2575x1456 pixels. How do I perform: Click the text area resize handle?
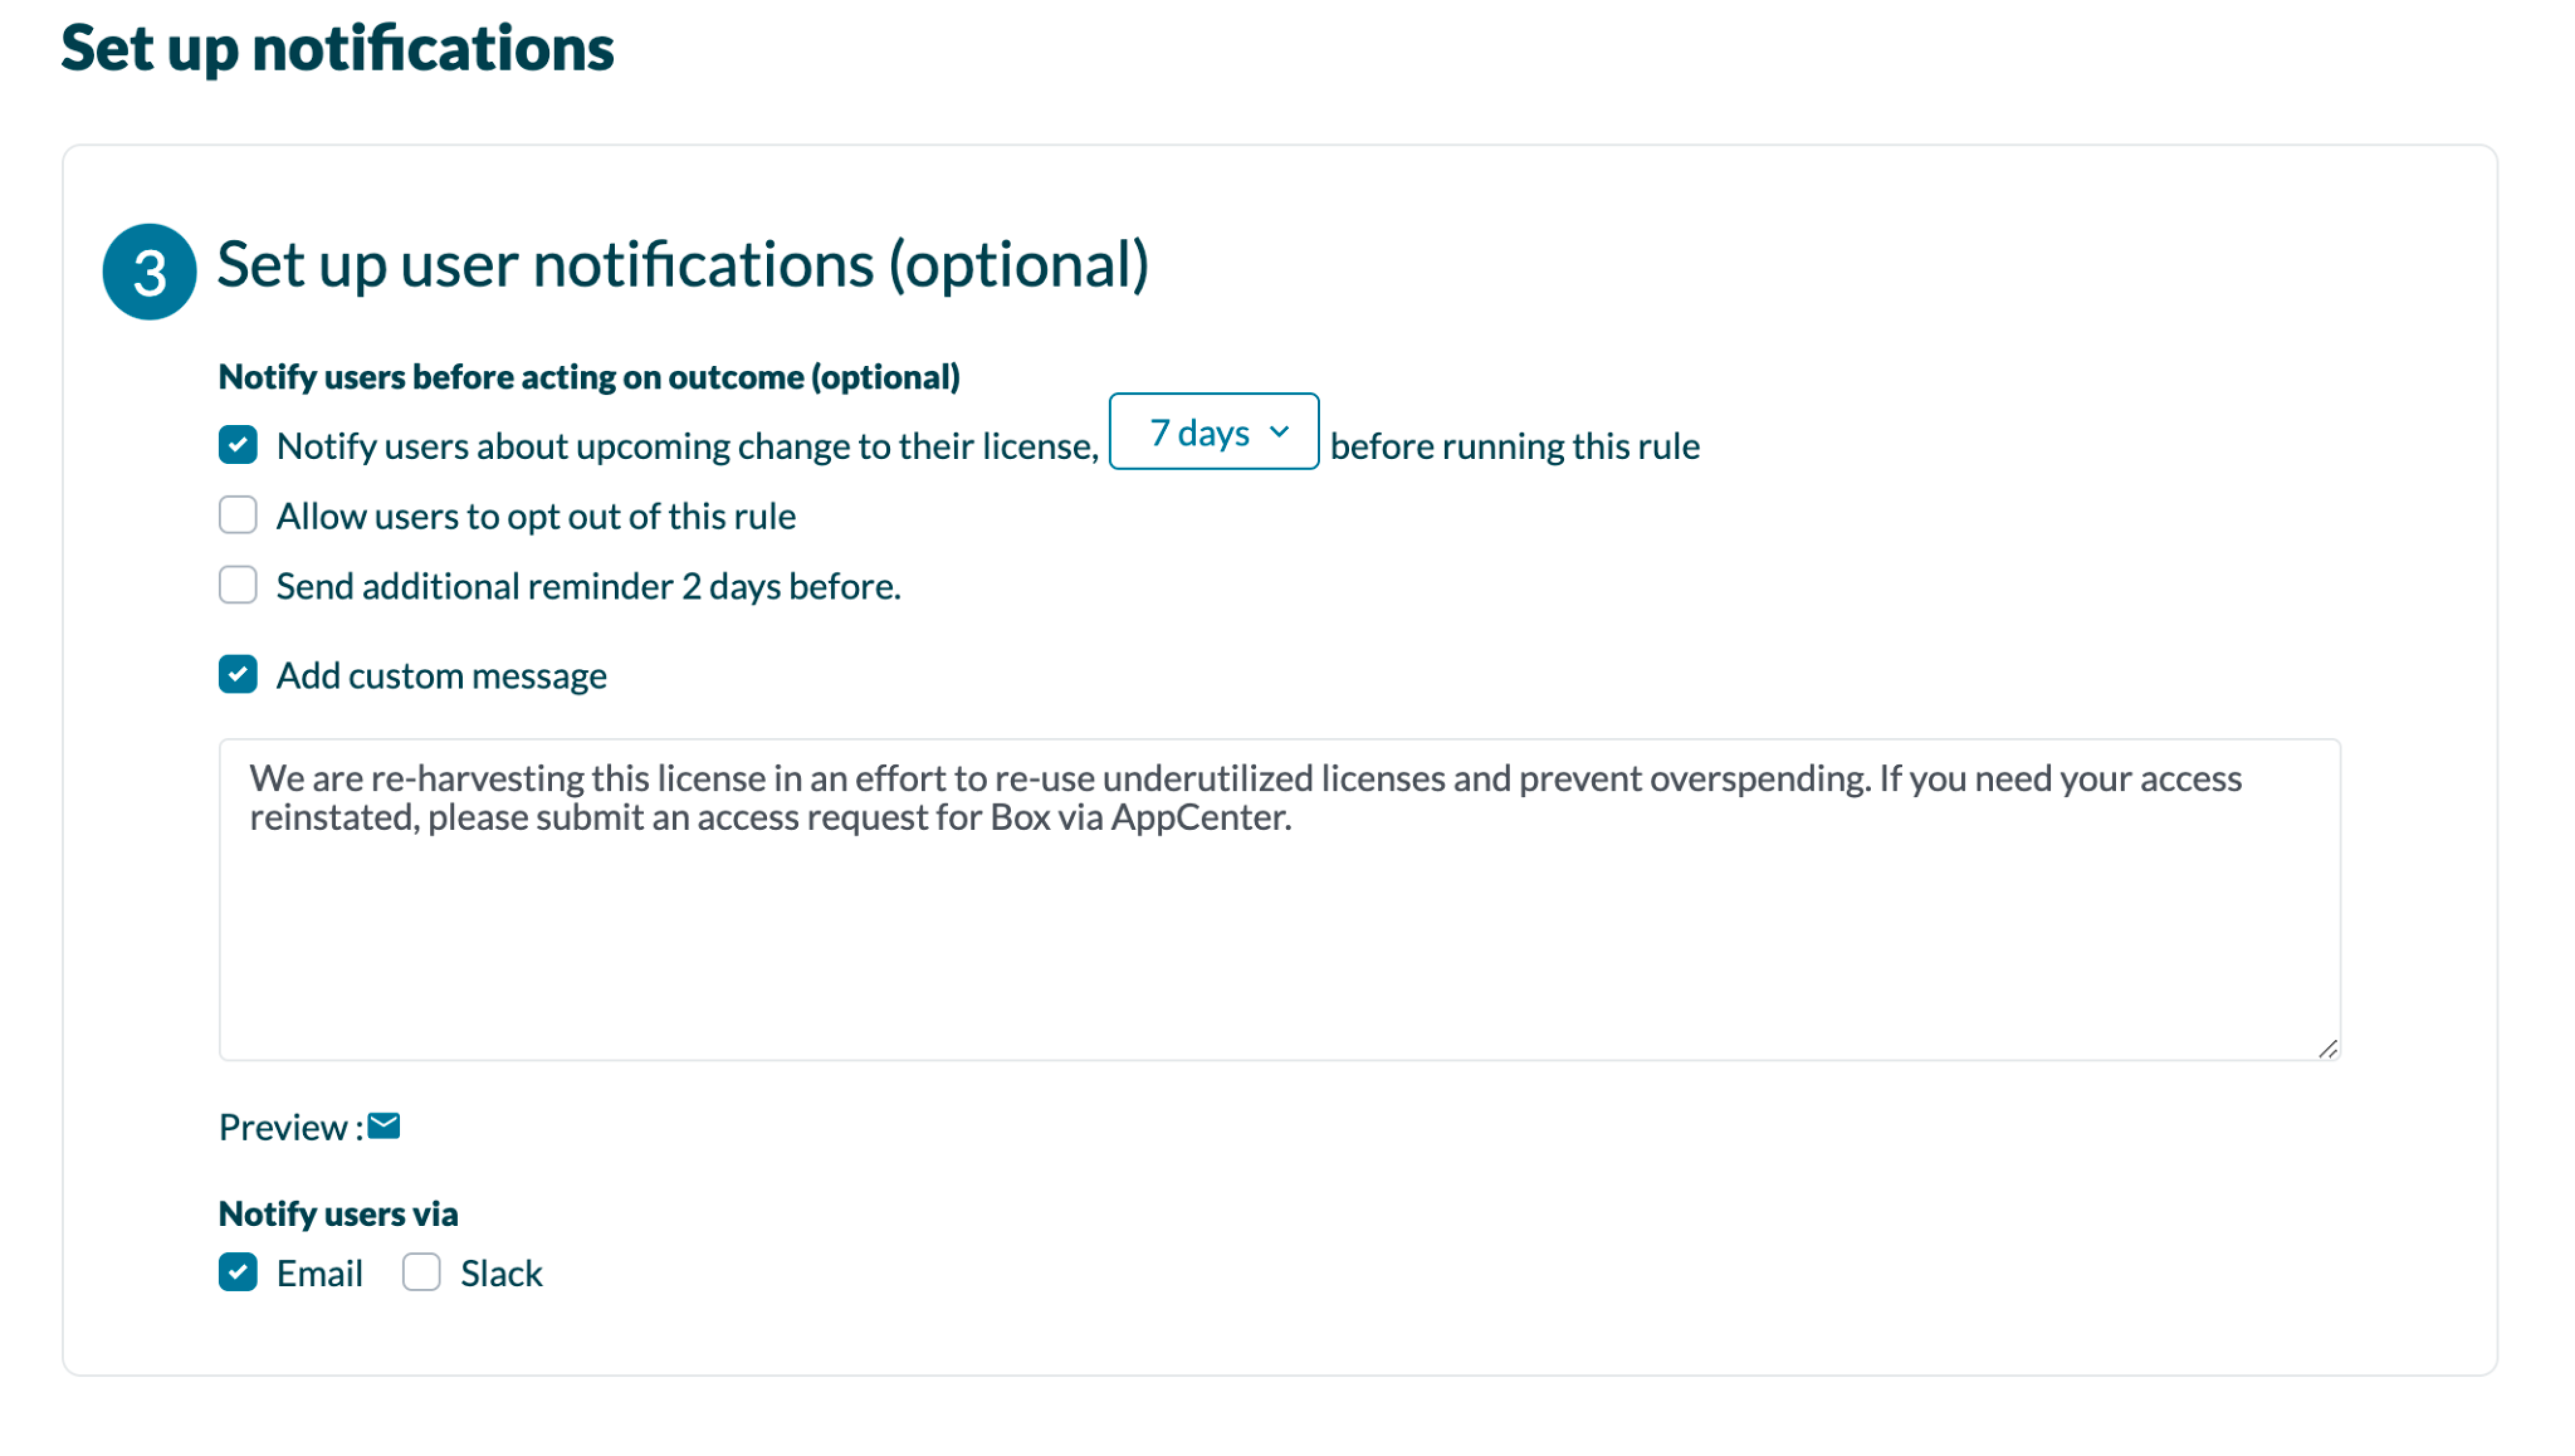click(x=2327, y=1049)
